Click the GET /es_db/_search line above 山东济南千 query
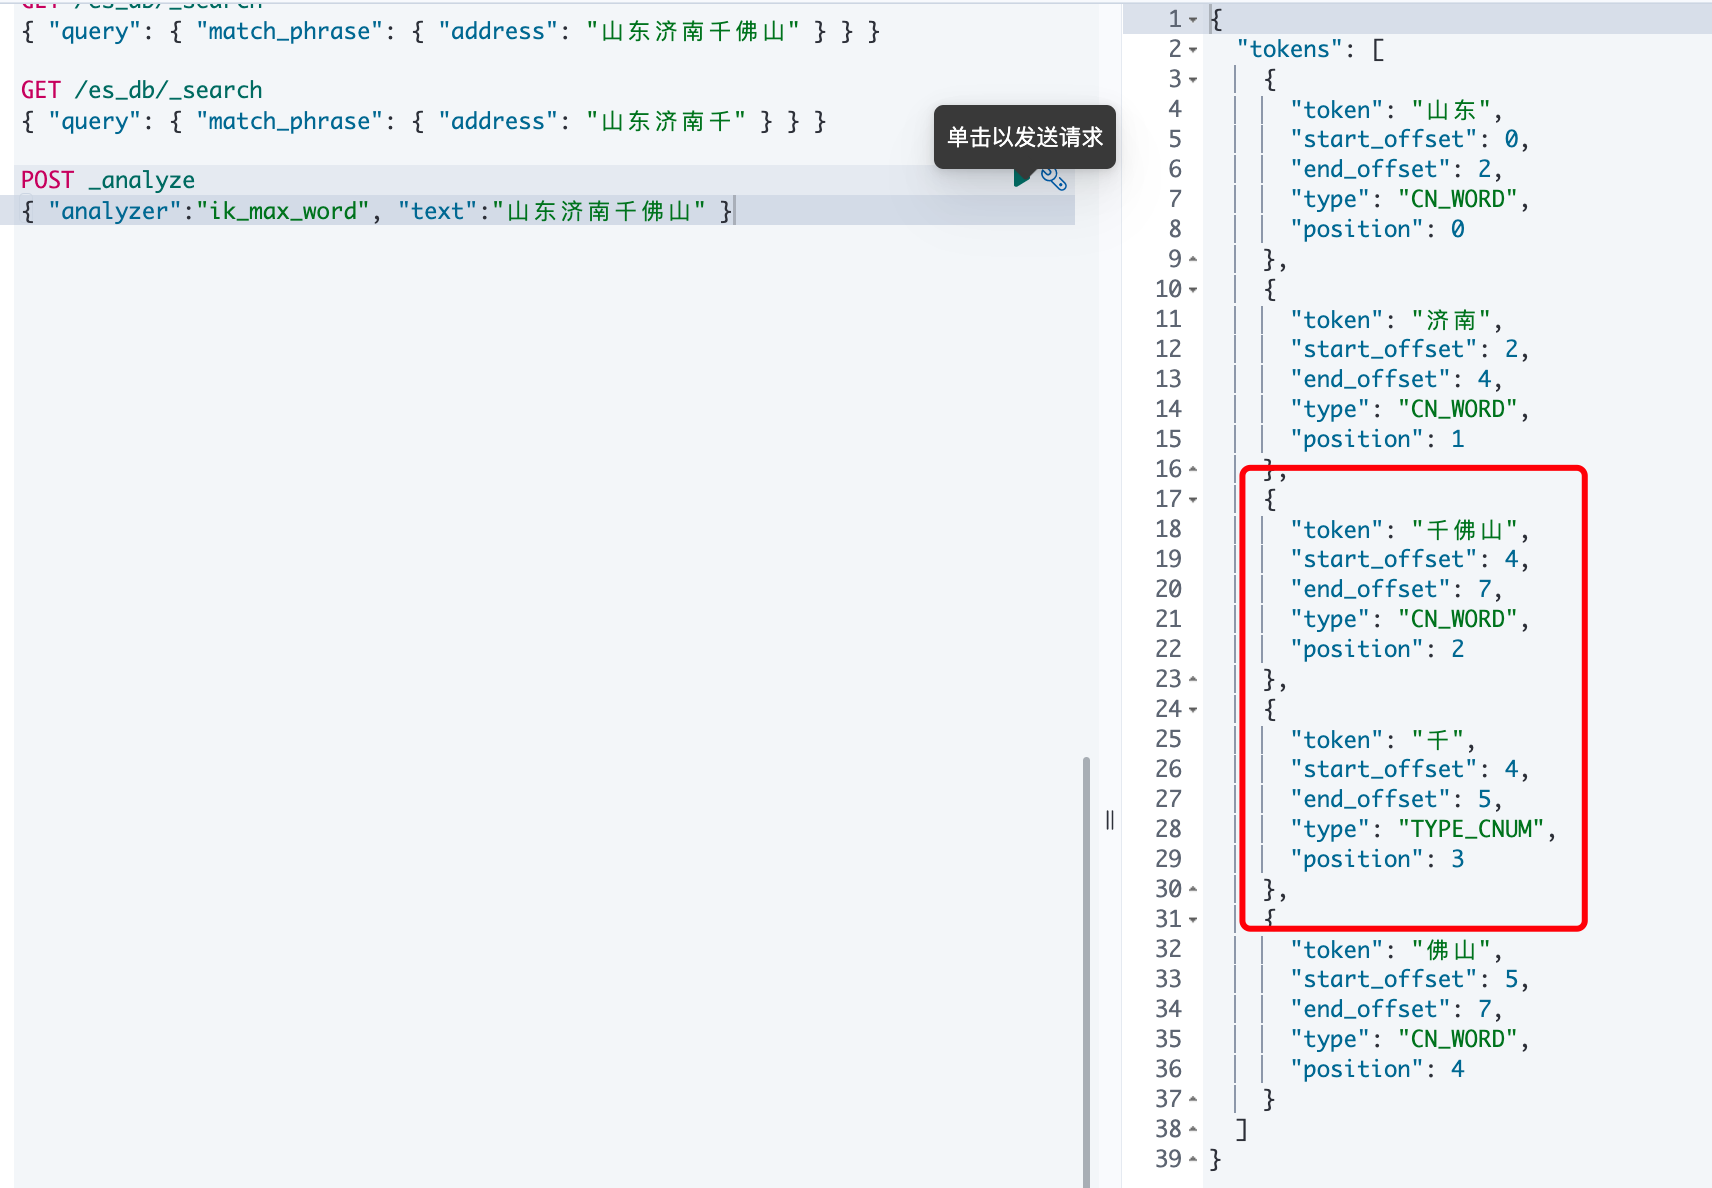1712x1188 pixels. 142,90
